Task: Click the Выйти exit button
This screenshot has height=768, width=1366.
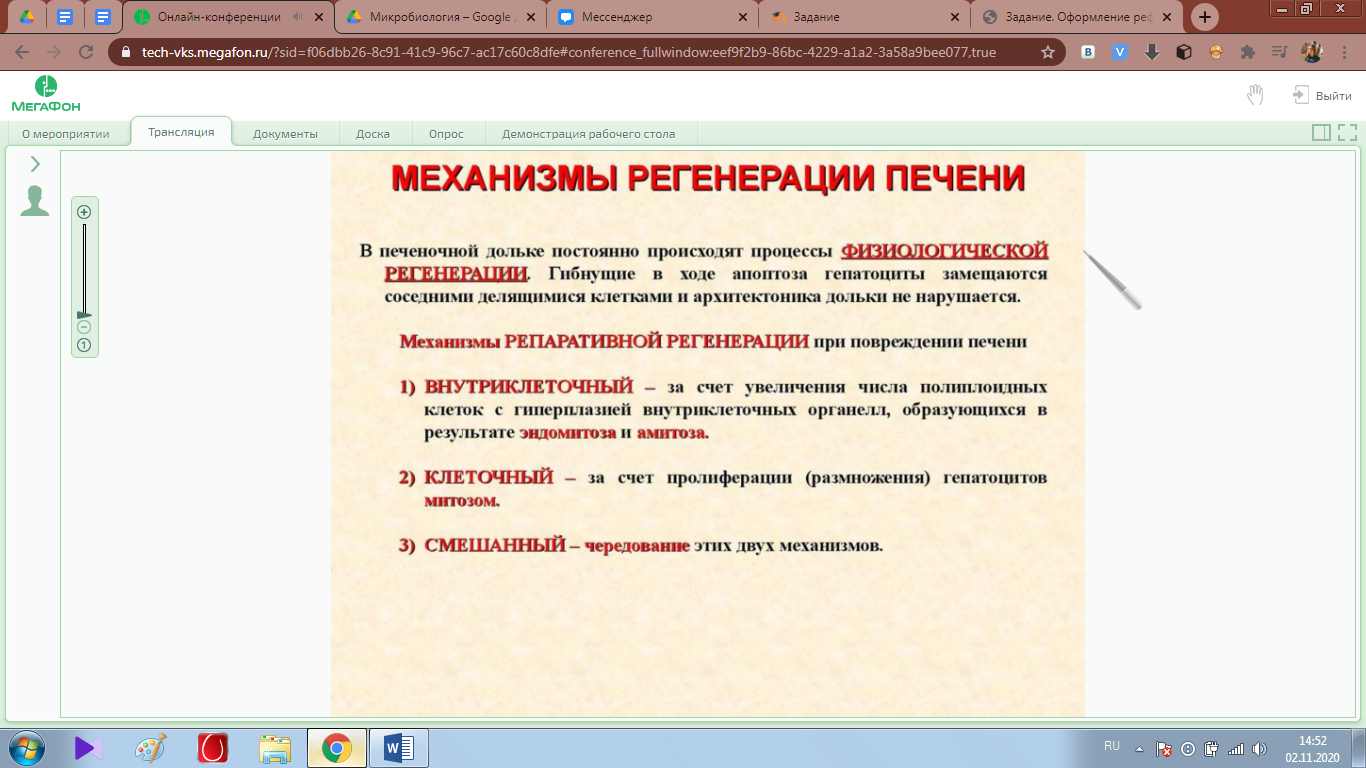Action: tap(1322, 95)
